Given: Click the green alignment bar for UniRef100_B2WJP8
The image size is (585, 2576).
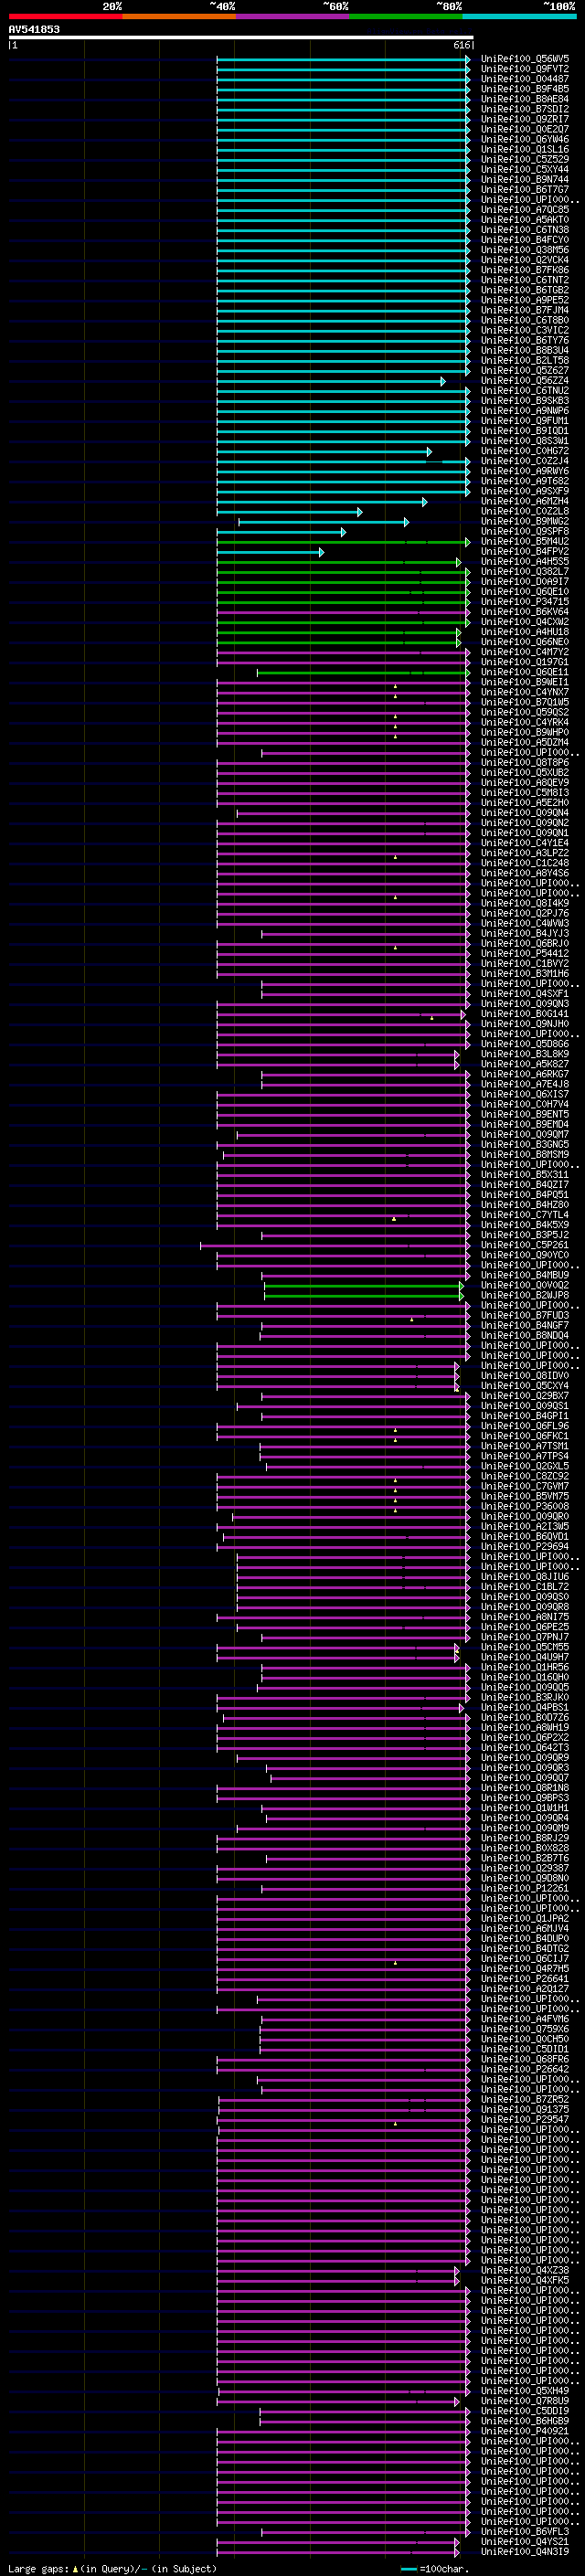Looking at the screenshot, I should [364, 1296].
